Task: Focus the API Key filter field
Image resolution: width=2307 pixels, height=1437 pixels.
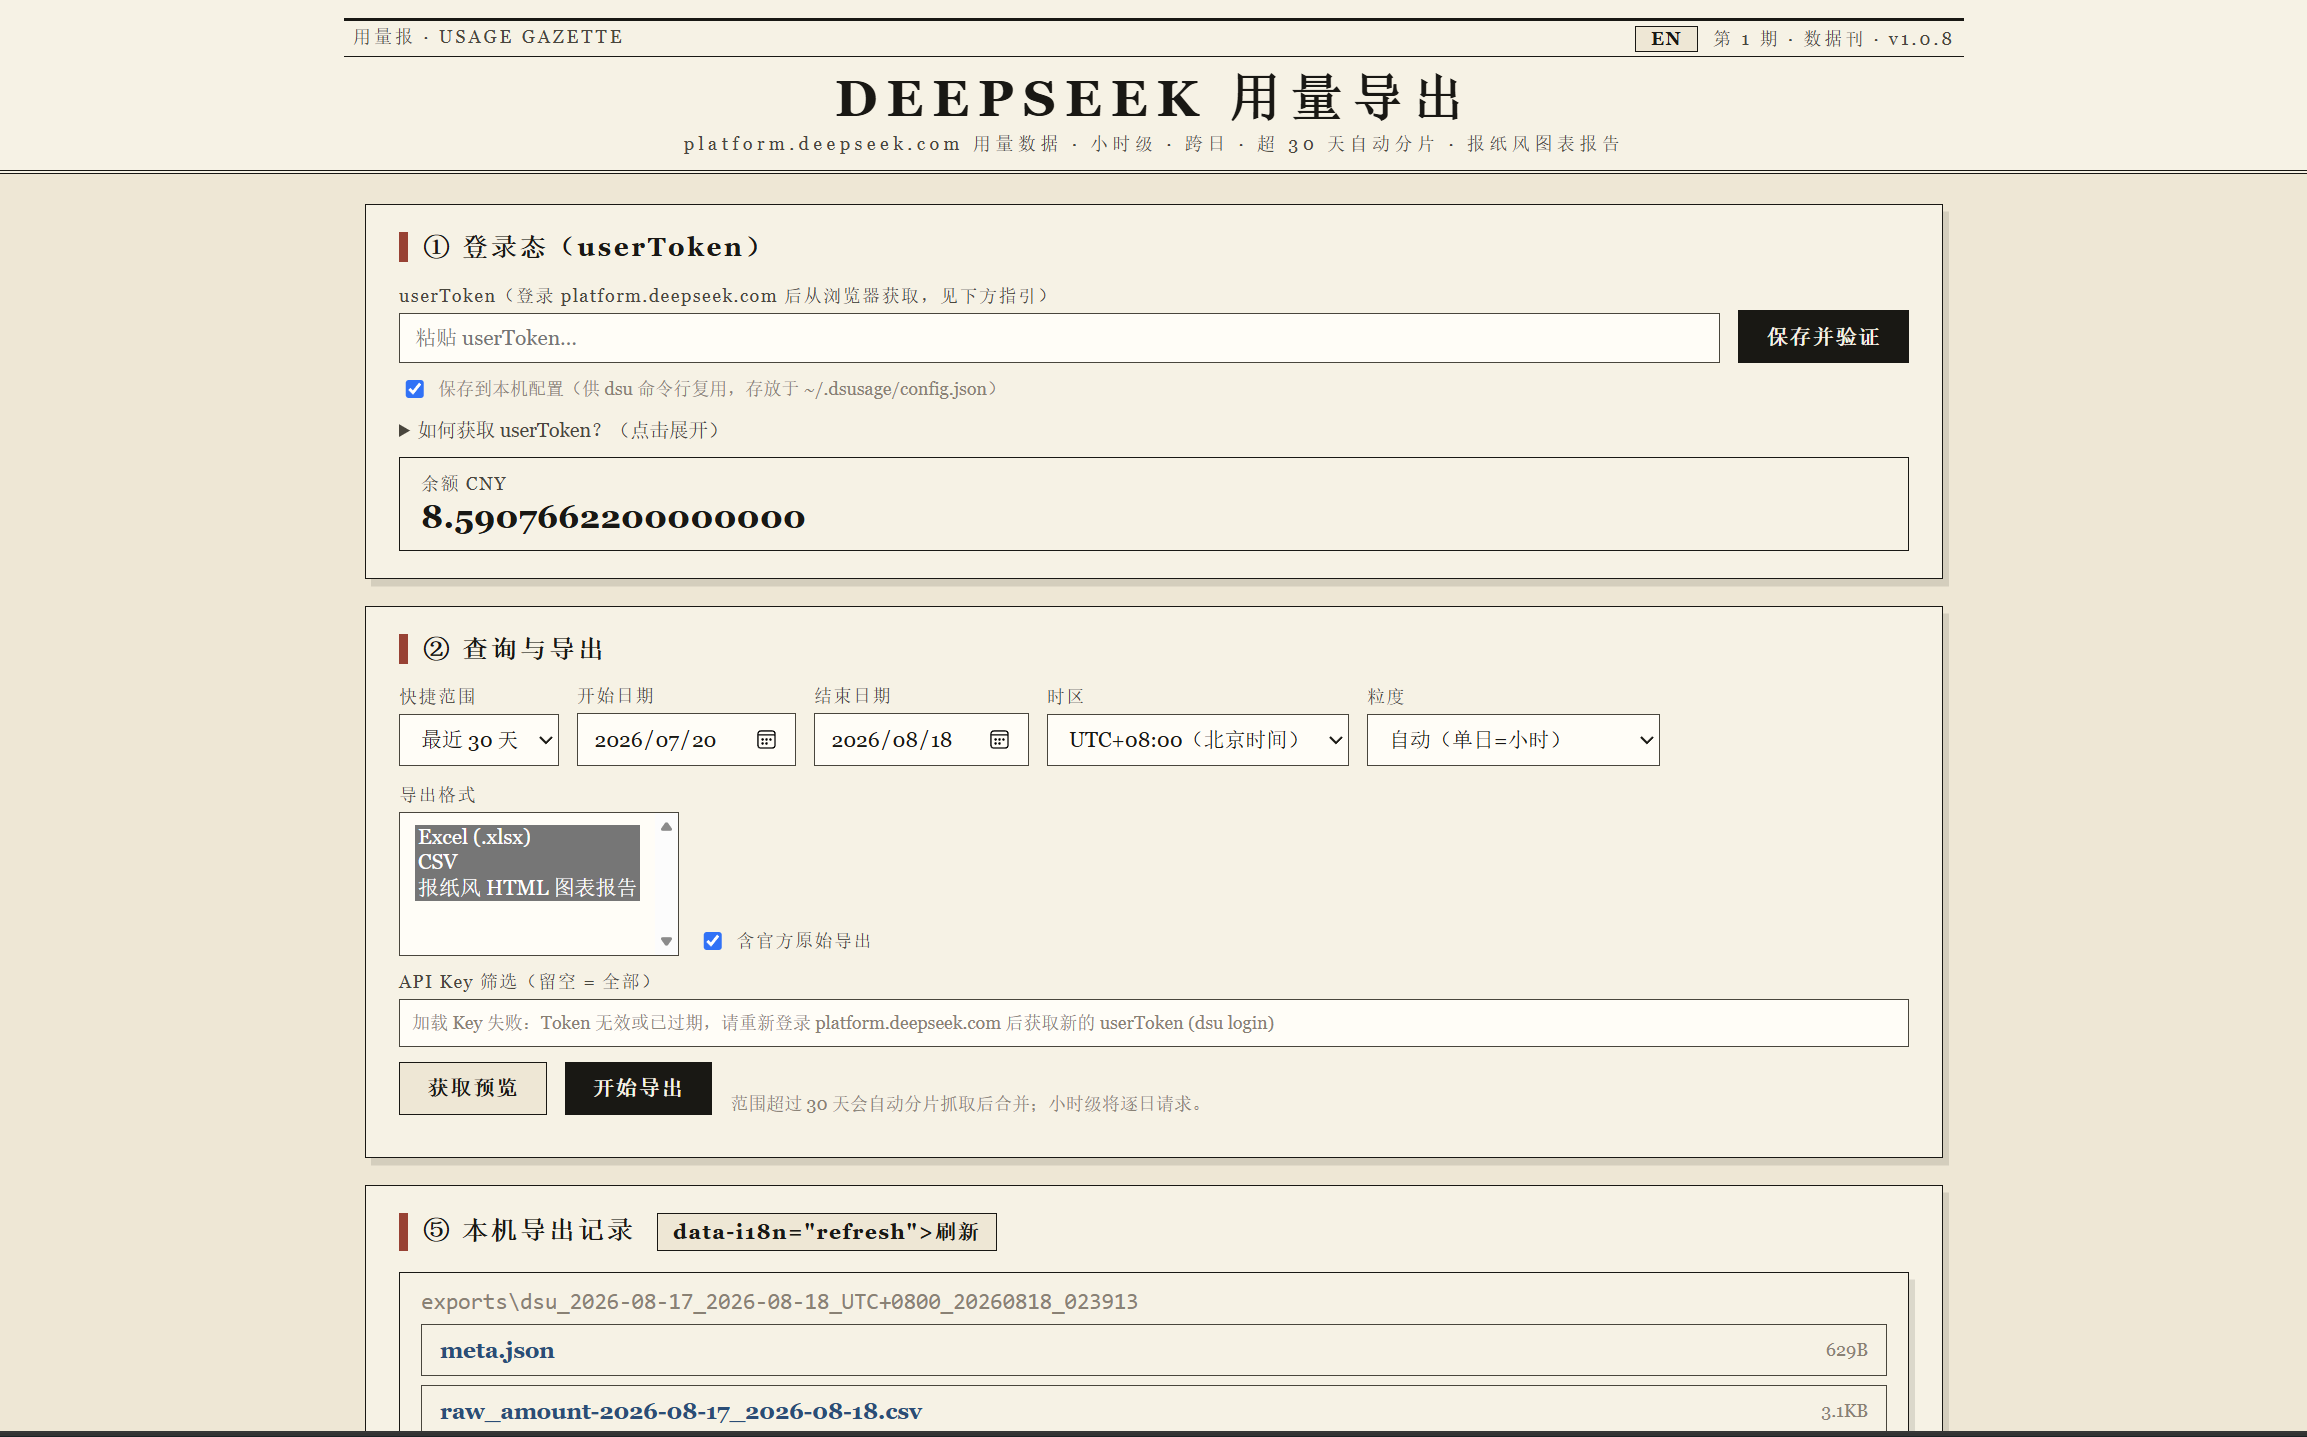Action: (x=1154, y=1023)
